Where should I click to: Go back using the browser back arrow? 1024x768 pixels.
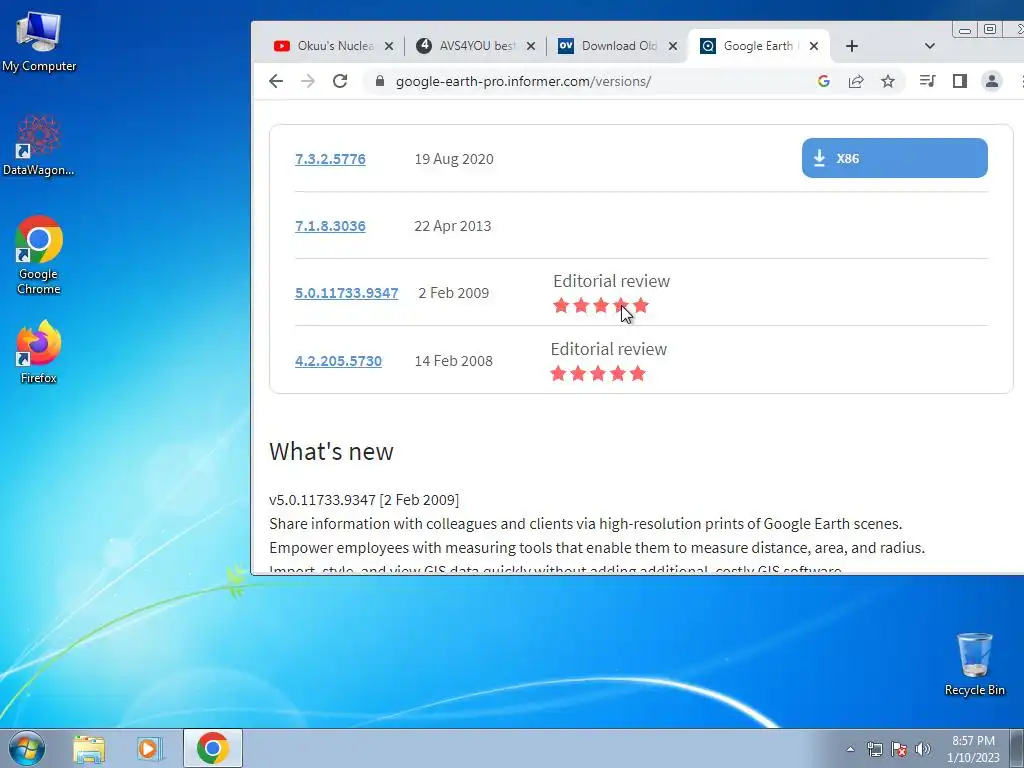[x=276, y=81]
